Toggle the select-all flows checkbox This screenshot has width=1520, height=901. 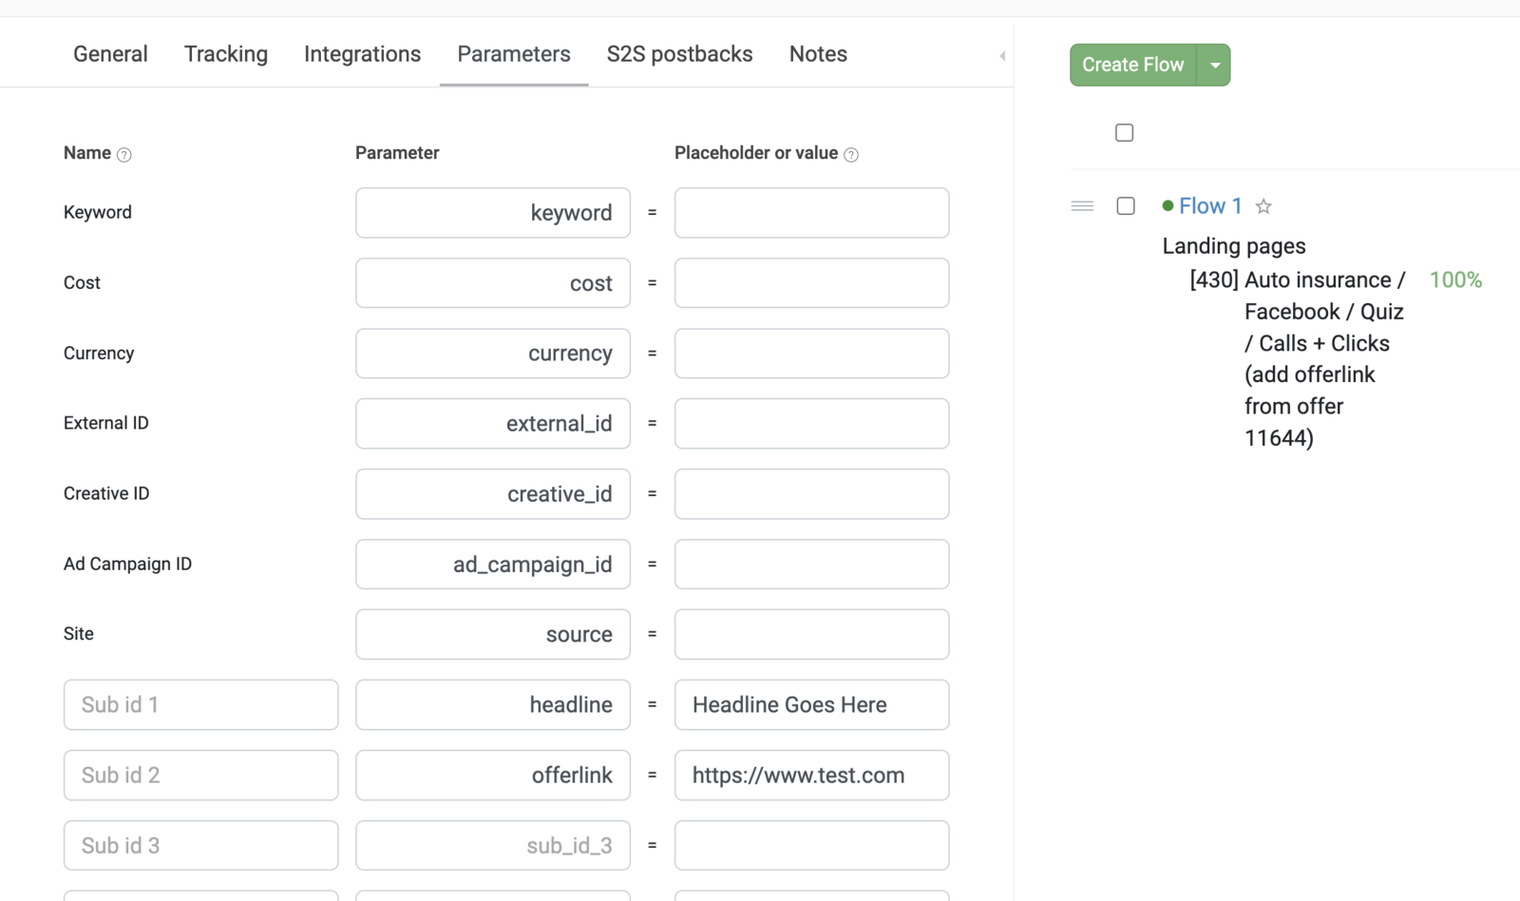(1124, 133)
